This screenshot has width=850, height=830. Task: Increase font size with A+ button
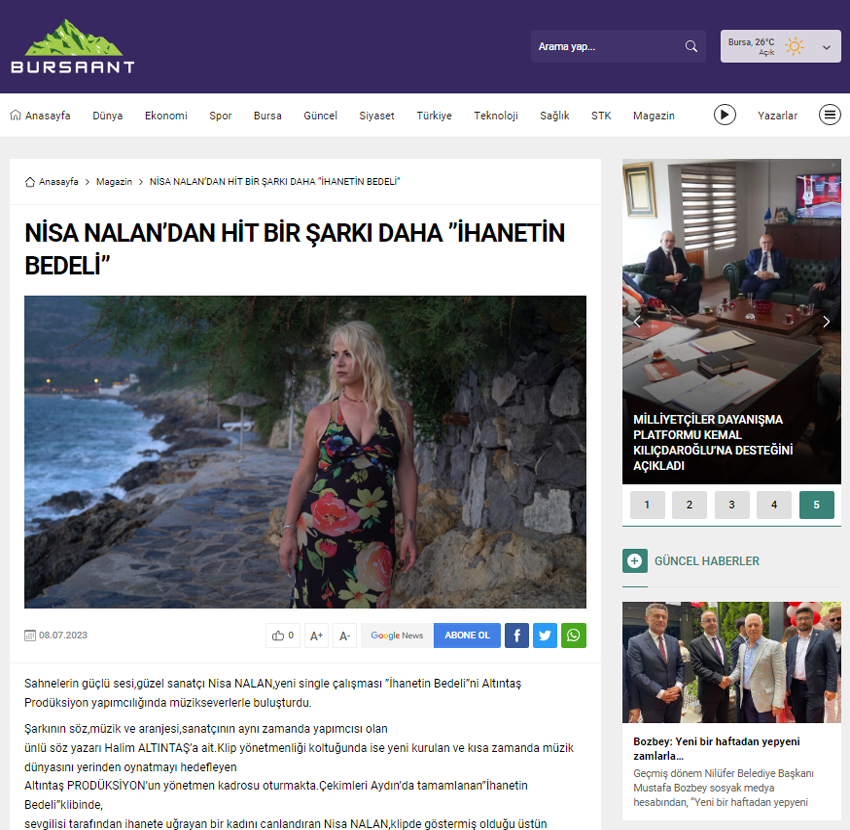pyautogui.click(x=316, y=635)
